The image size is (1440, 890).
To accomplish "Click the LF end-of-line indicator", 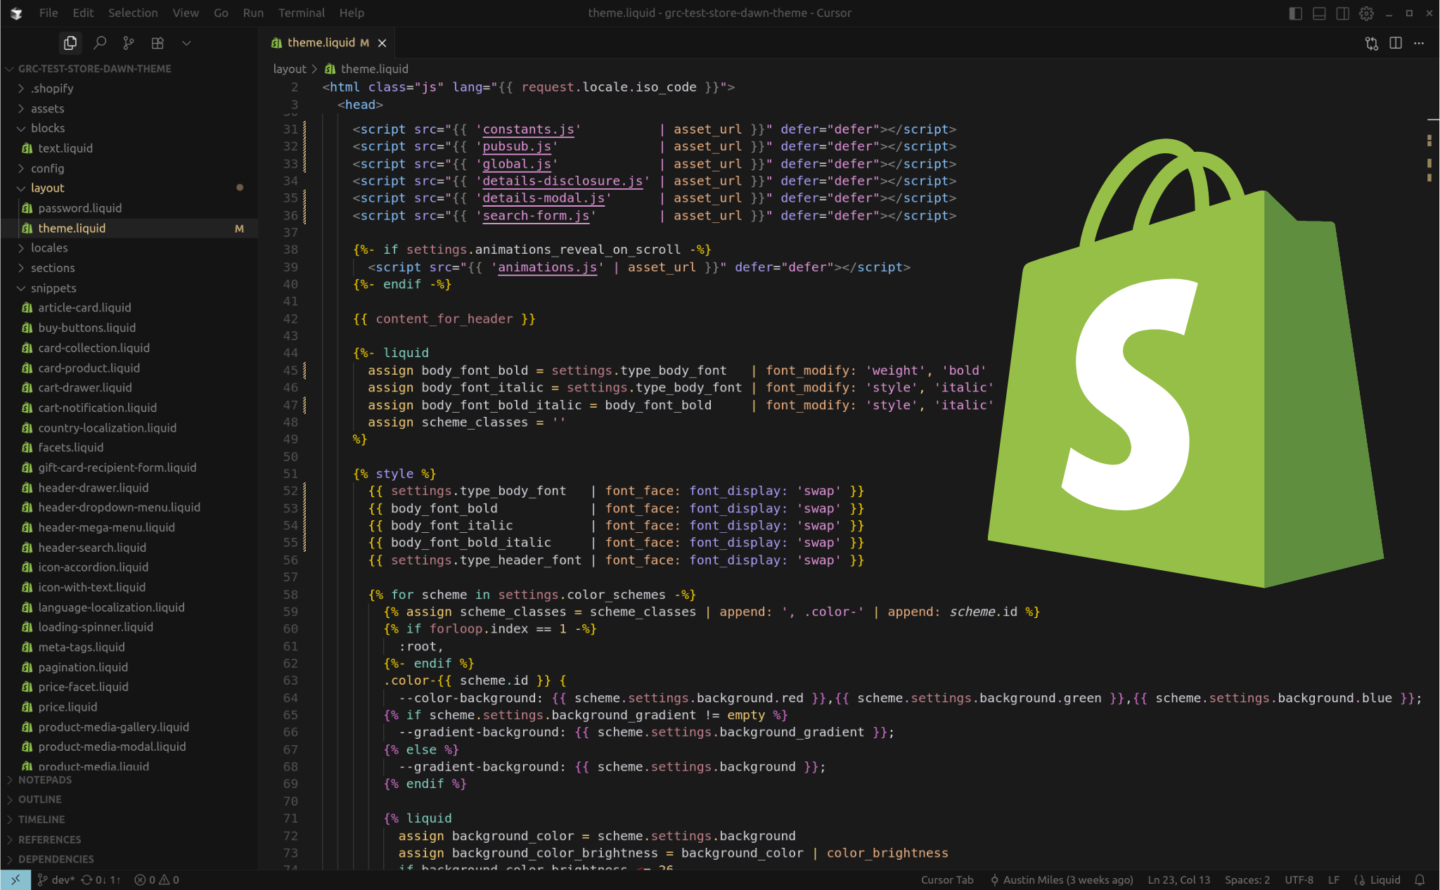I will (1333, 880).
